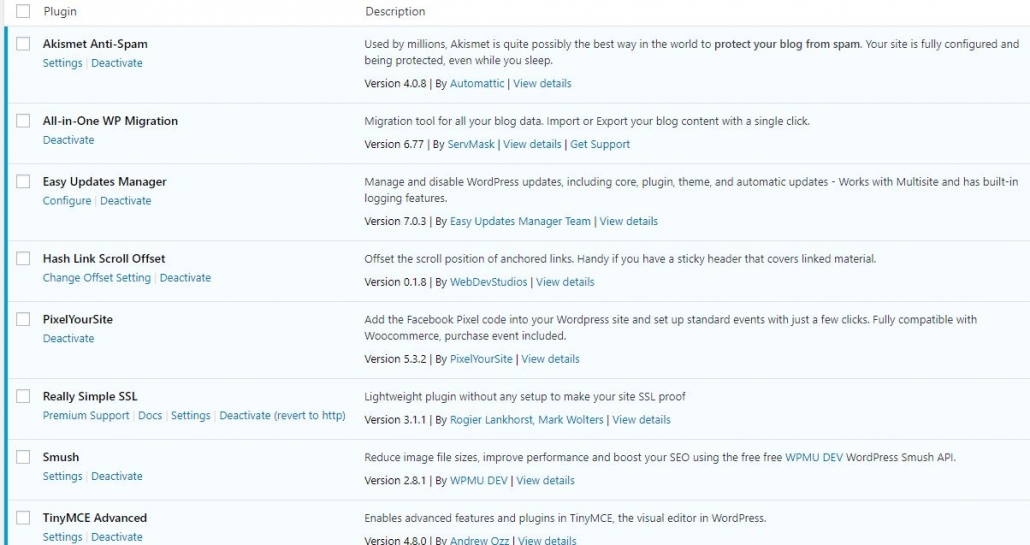This screenshot has width=1030, height=545.
Task: View details for Akismet Anti-Spam
Action: 542,83
